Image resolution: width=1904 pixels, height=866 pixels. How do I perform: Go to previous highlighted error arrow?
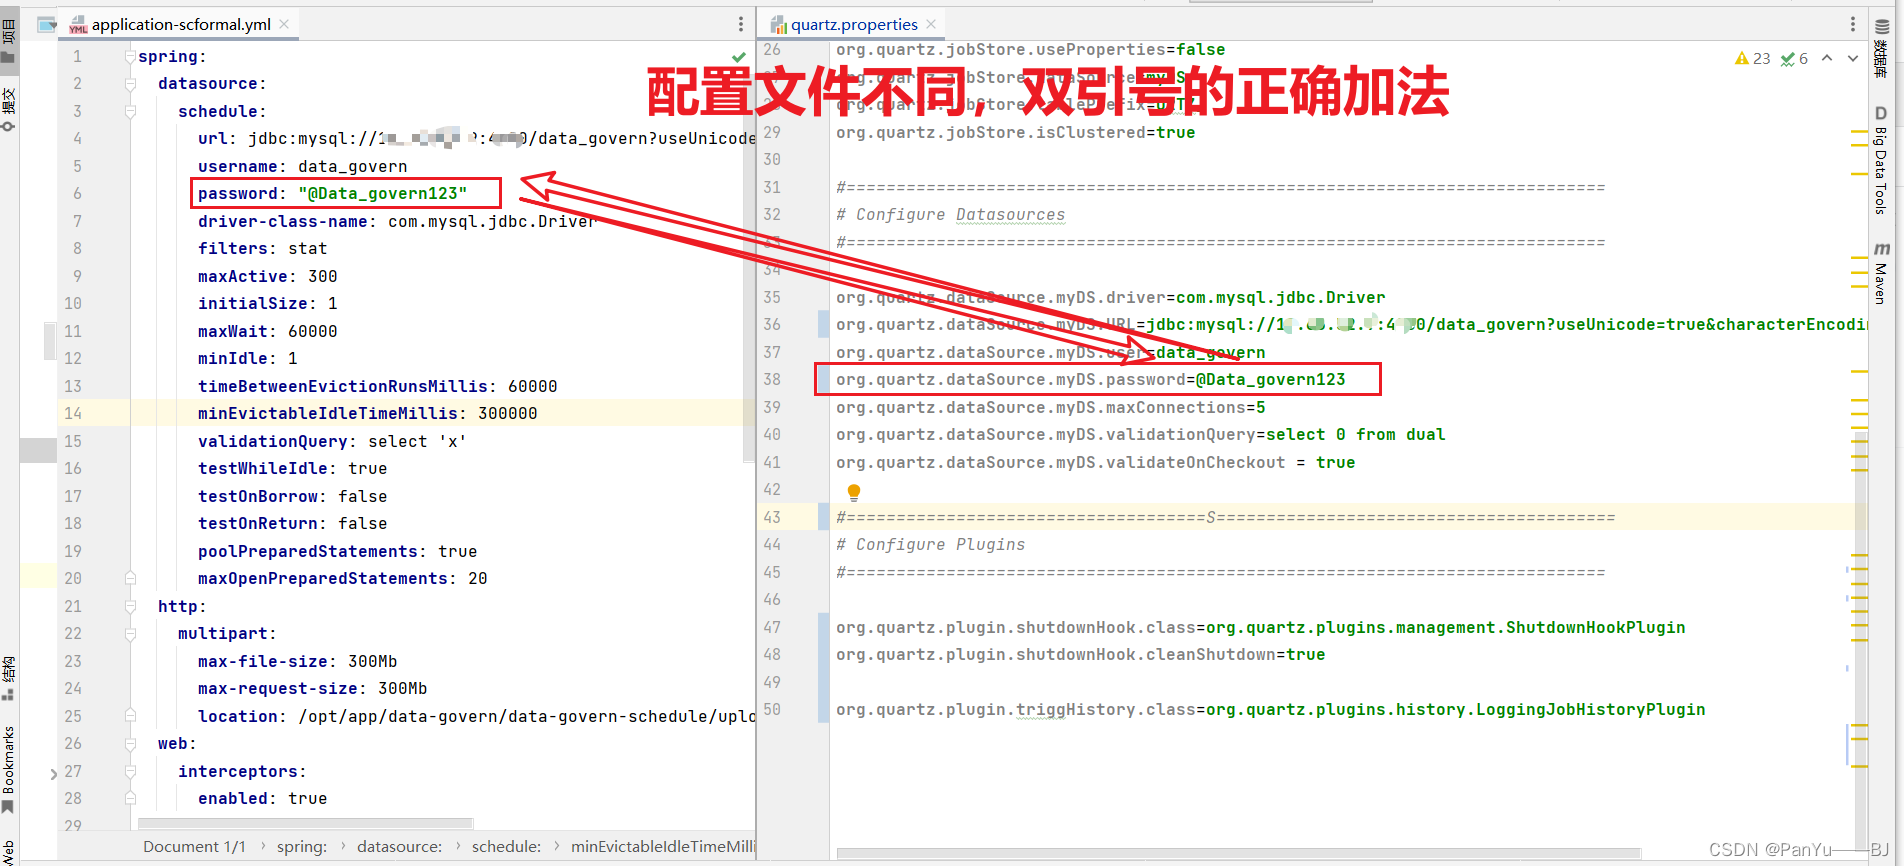(1827, 58)
